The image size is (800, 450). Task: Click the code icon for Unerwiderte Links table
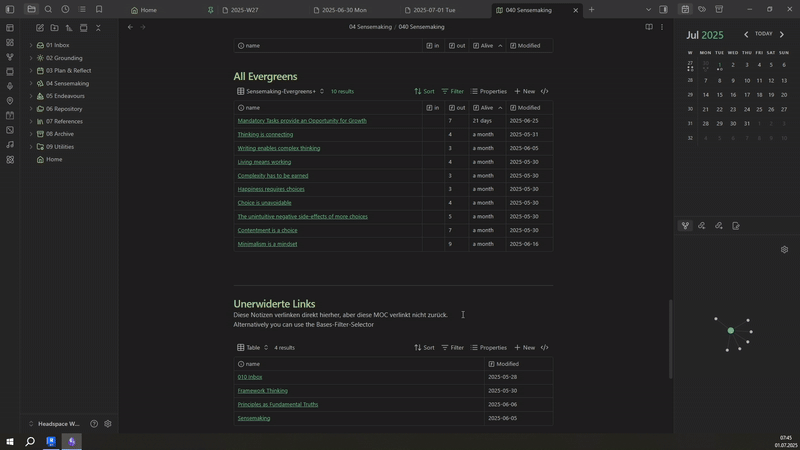(544, 347)
